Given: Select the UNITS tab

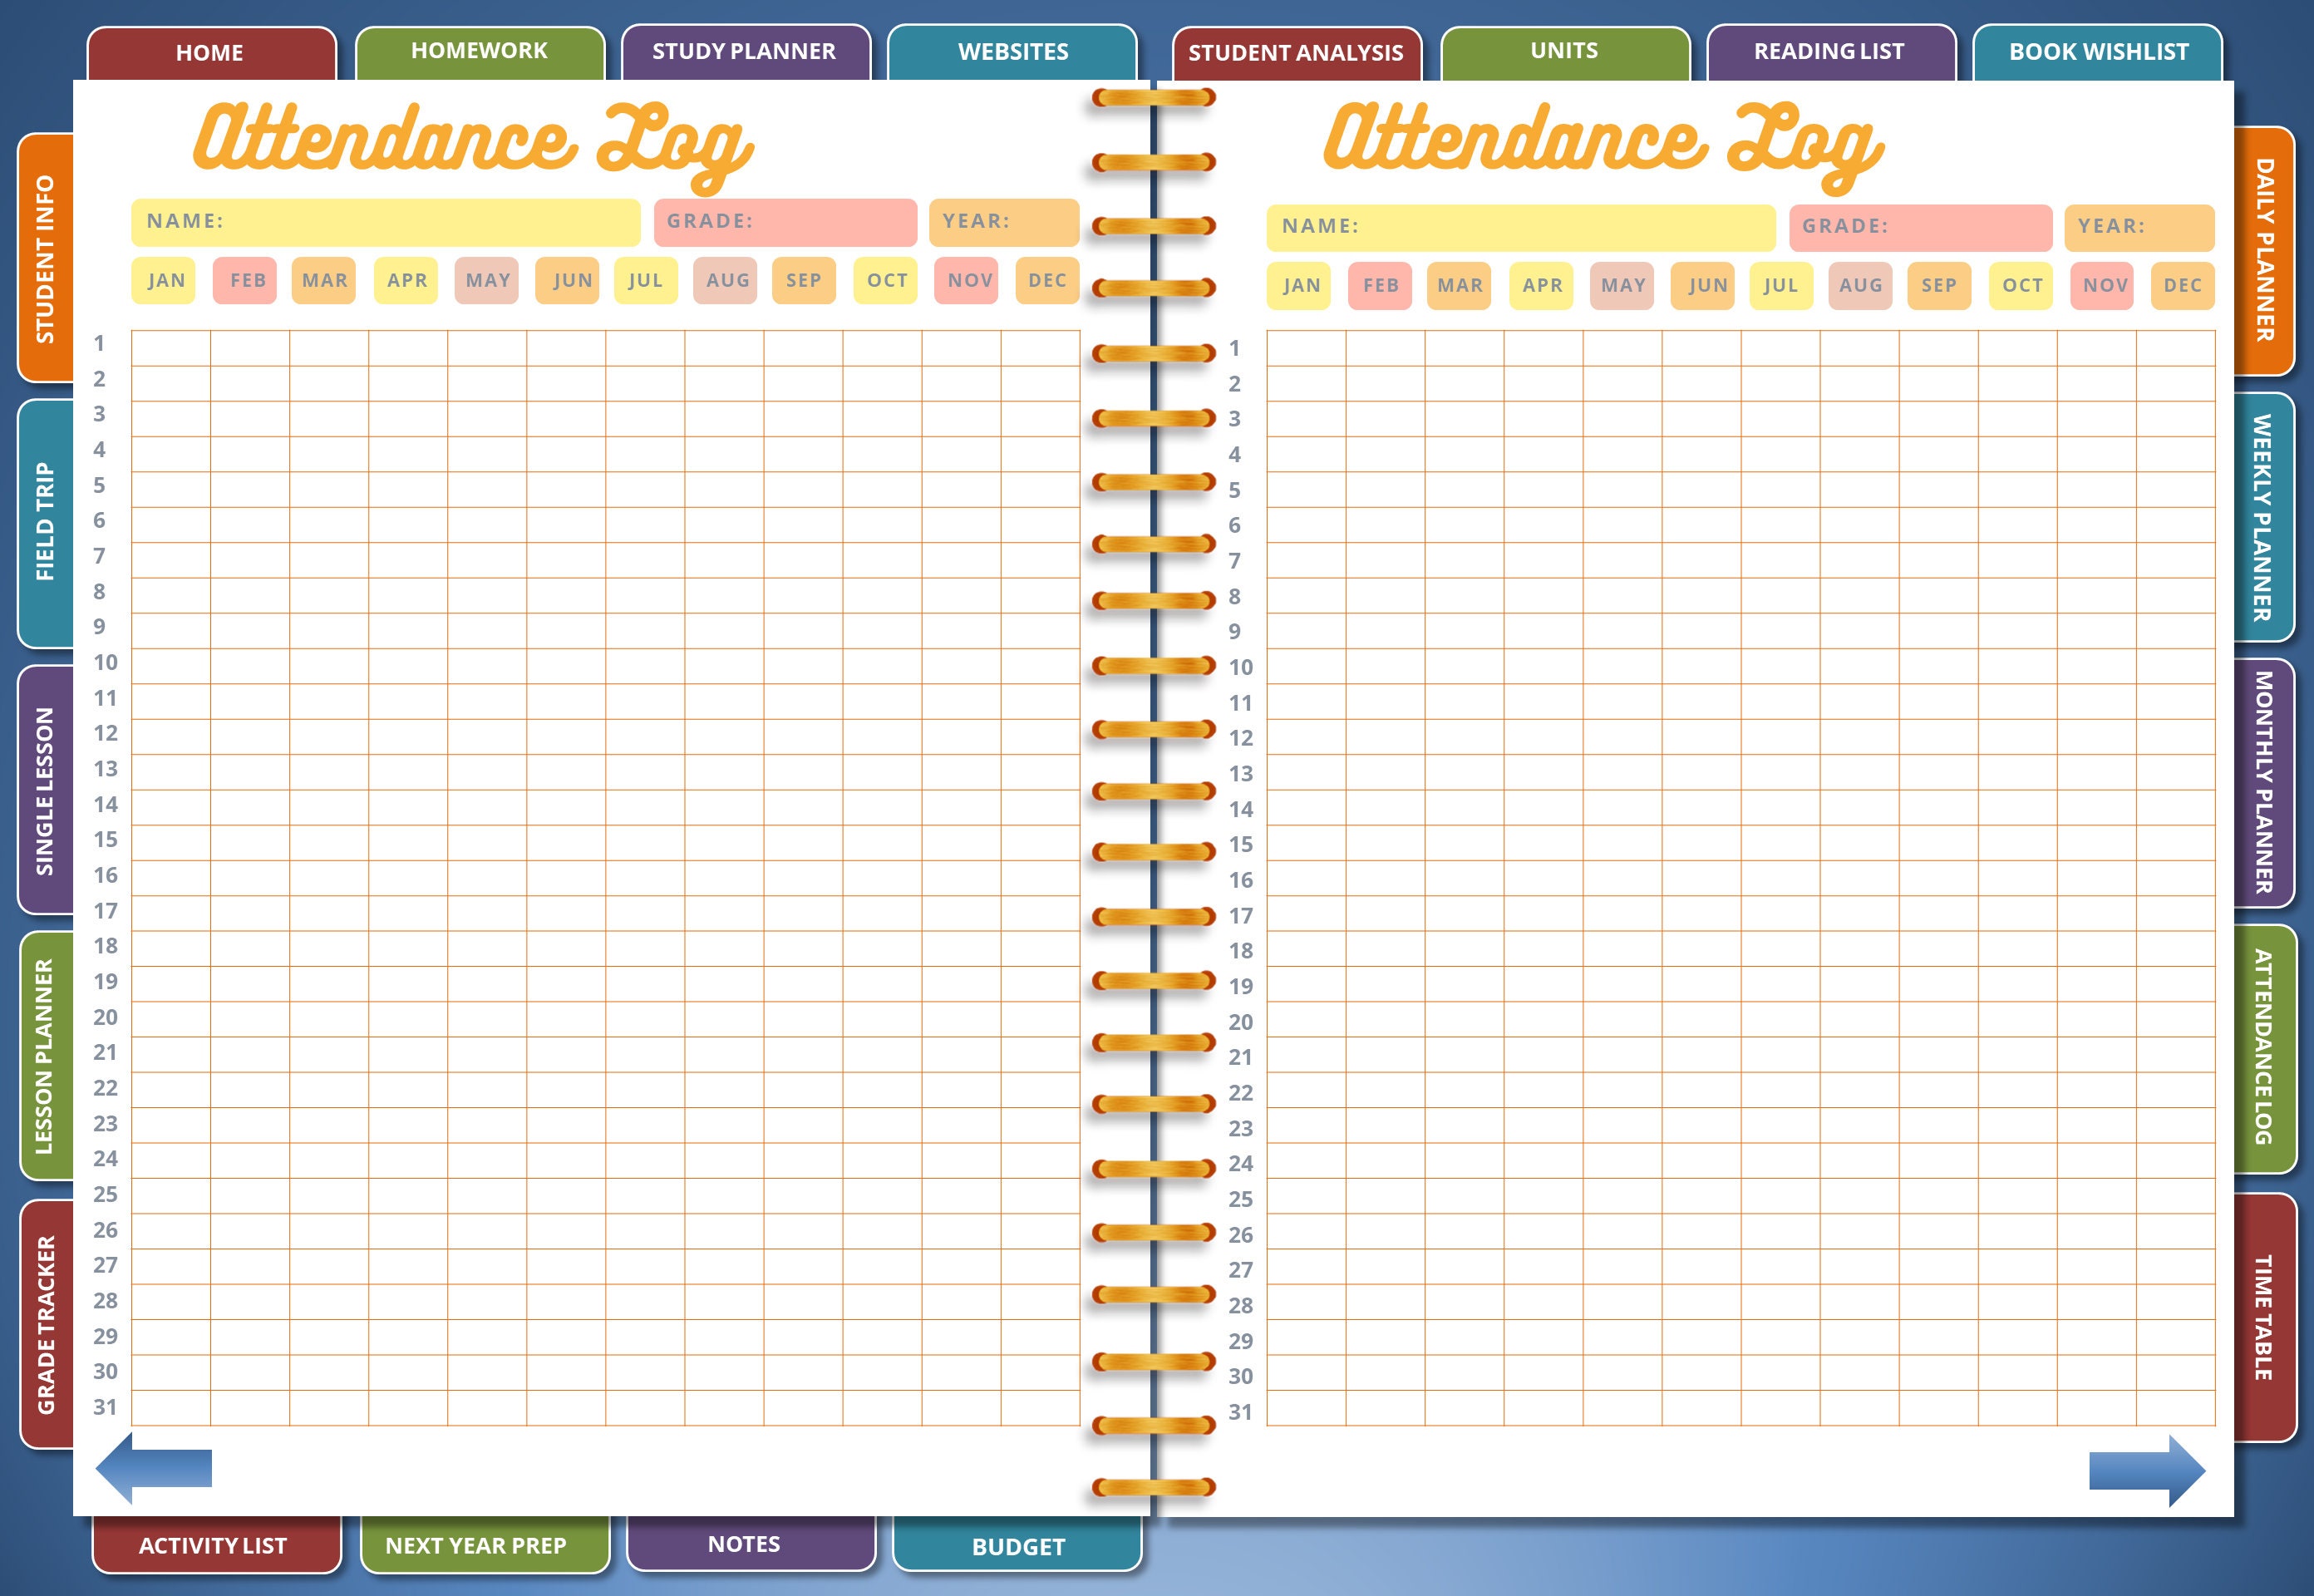Looking at the screenshot, I should (x=1563, y=50).
